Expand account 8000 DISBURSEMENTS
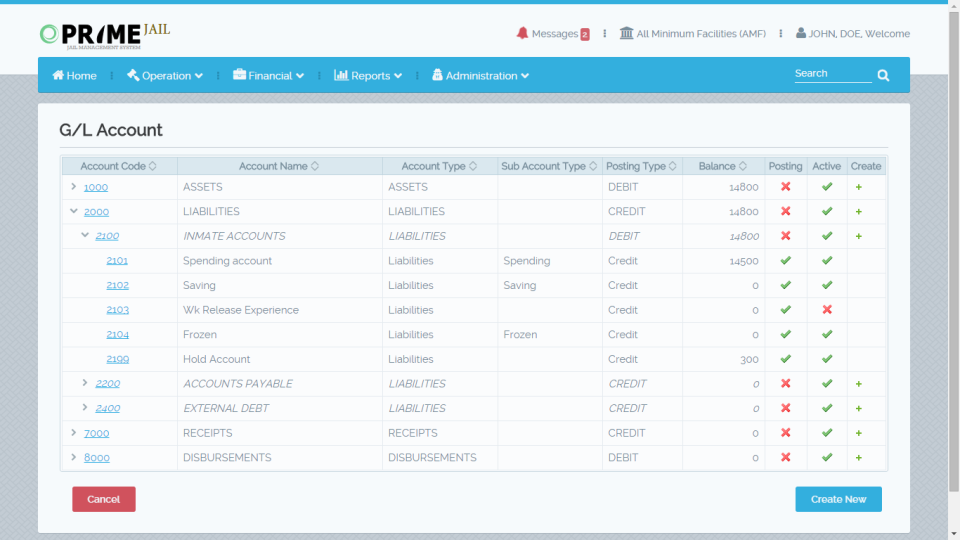The image size is (960, 540). pyautogui.click(x=73, y=457)
